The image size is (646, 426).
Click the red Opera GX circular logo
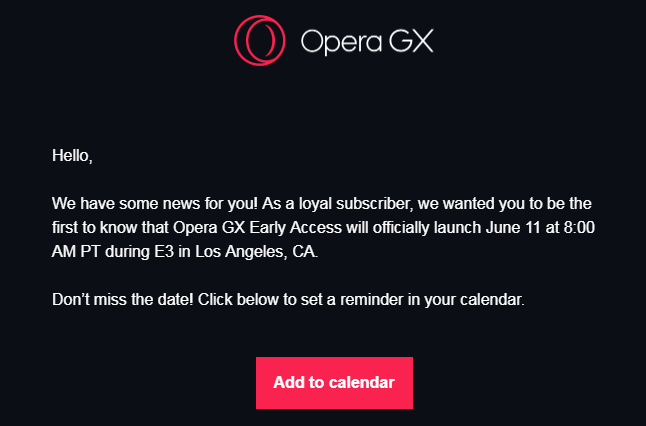(x=260, y=40)
